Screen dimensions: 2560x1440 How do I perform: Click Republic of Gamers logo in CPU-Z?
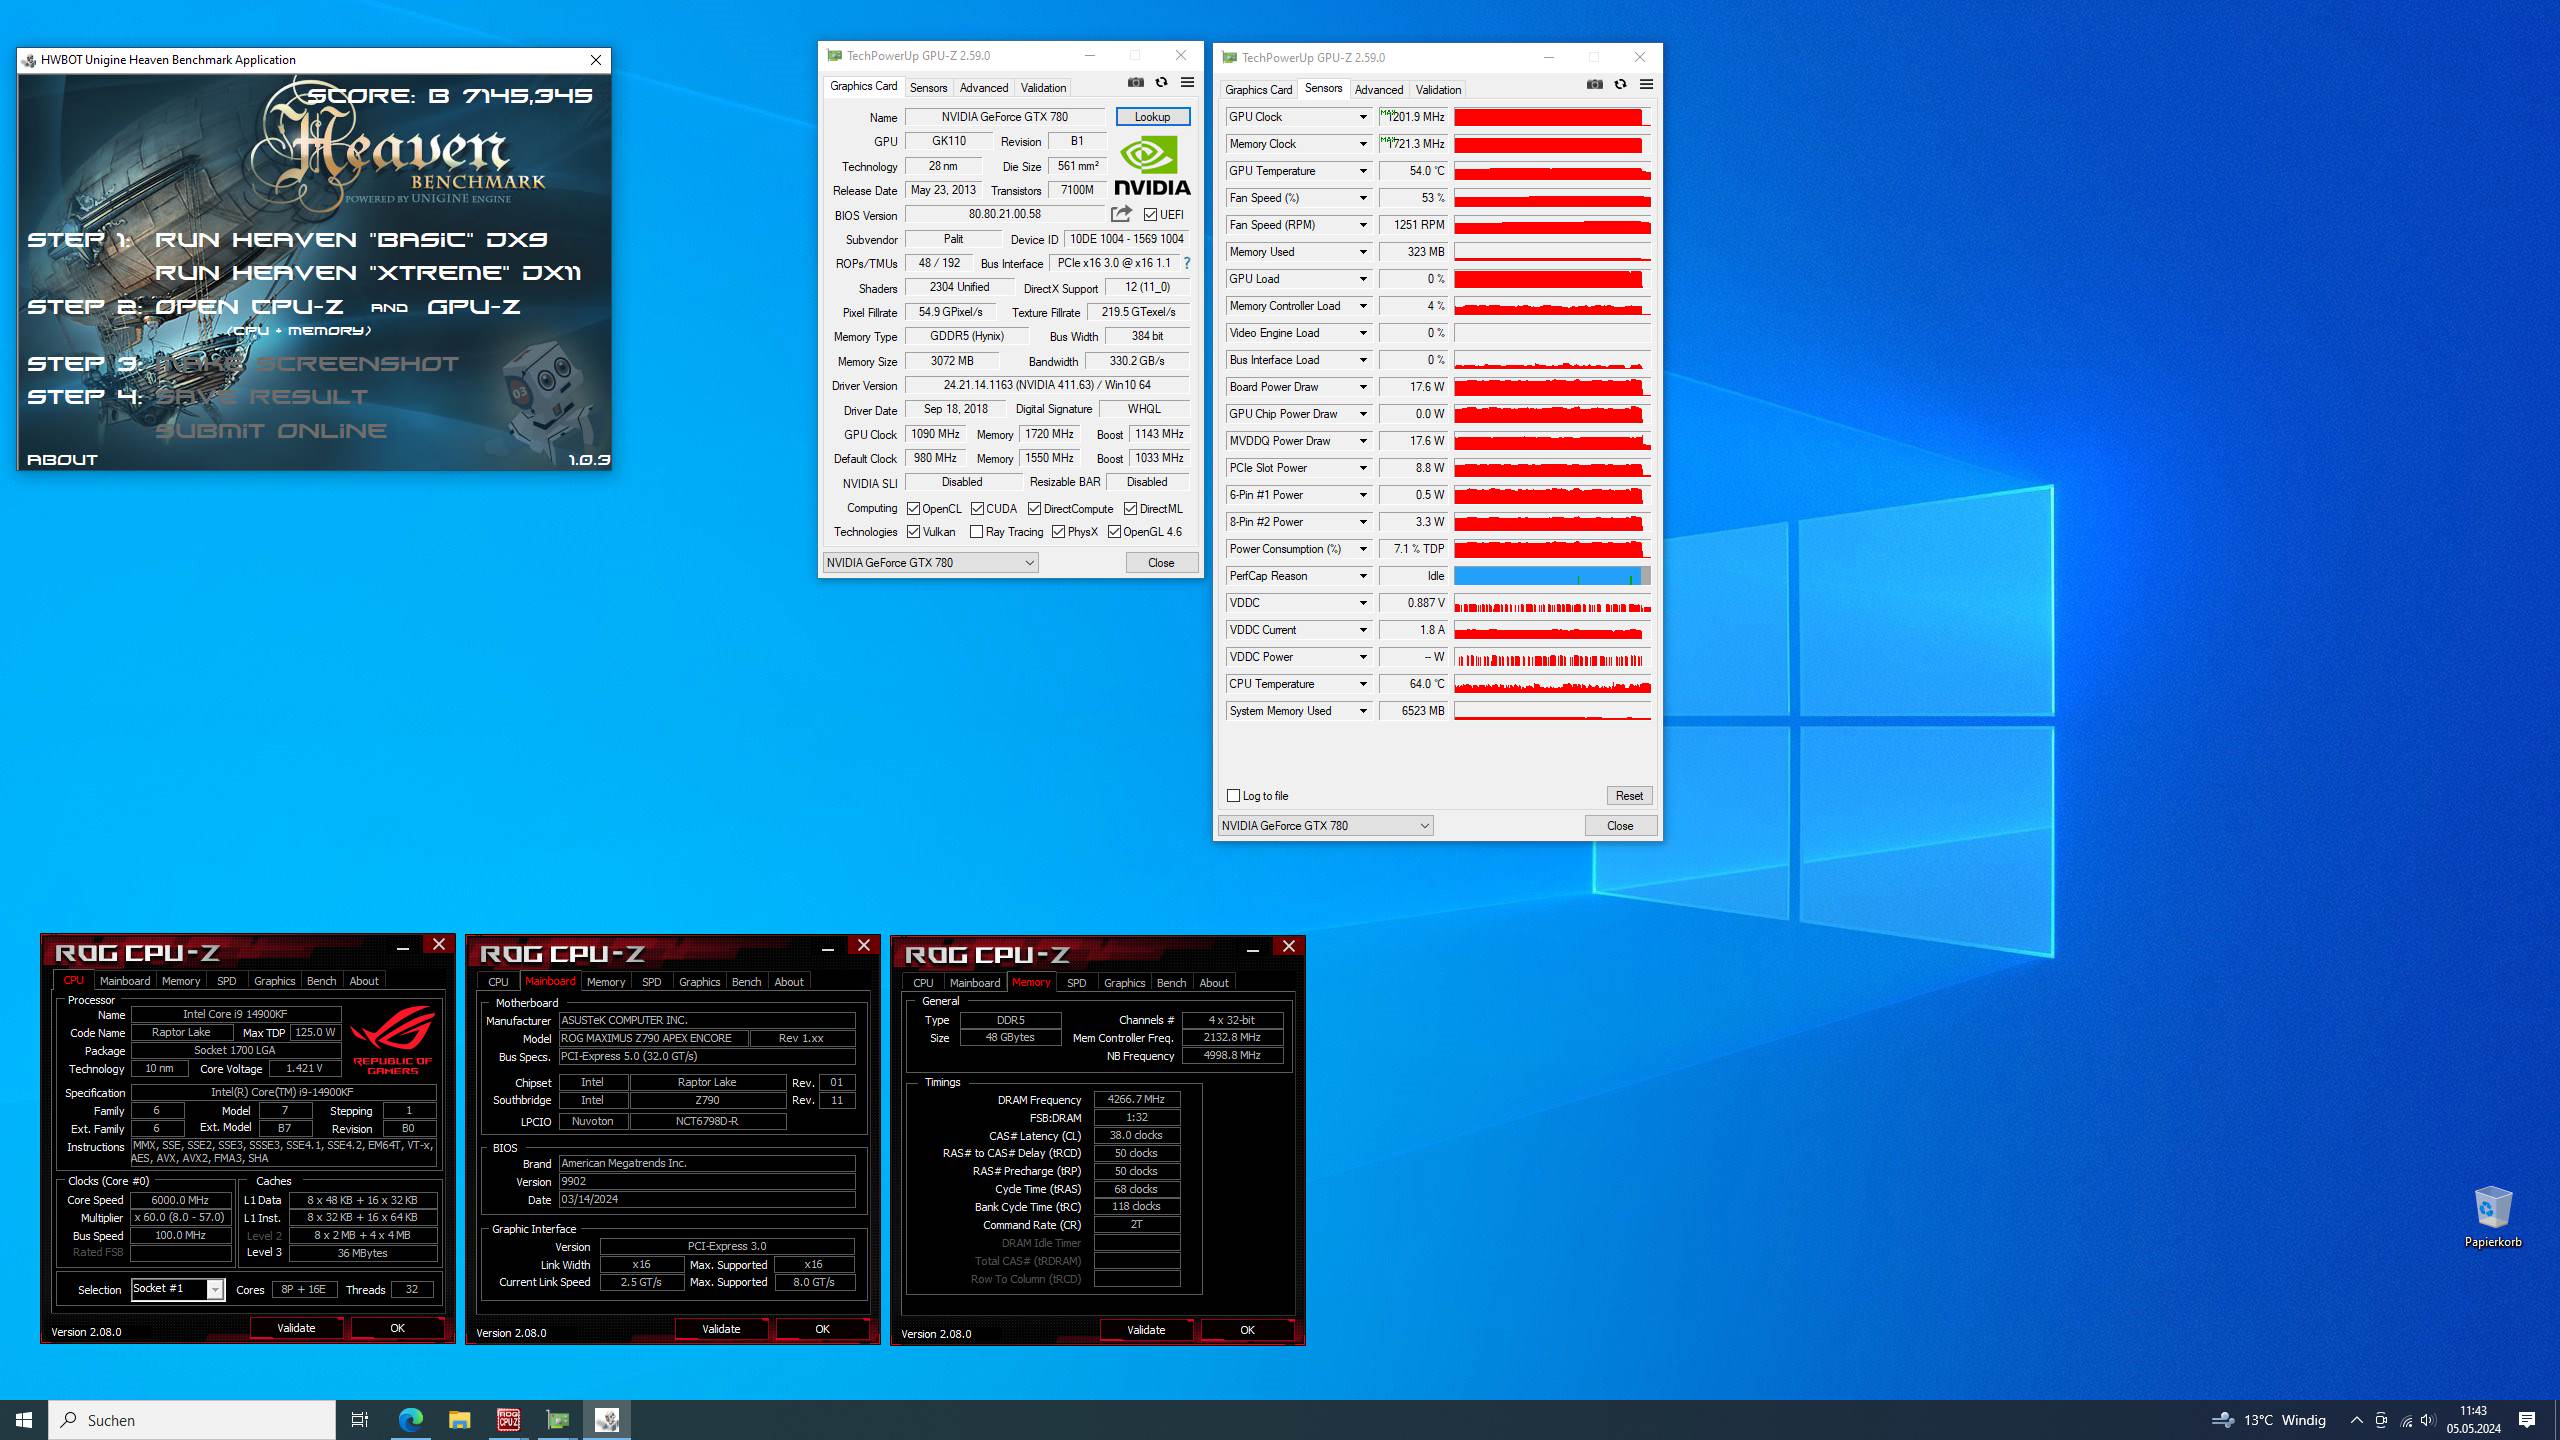click(x=393, y=1040)
